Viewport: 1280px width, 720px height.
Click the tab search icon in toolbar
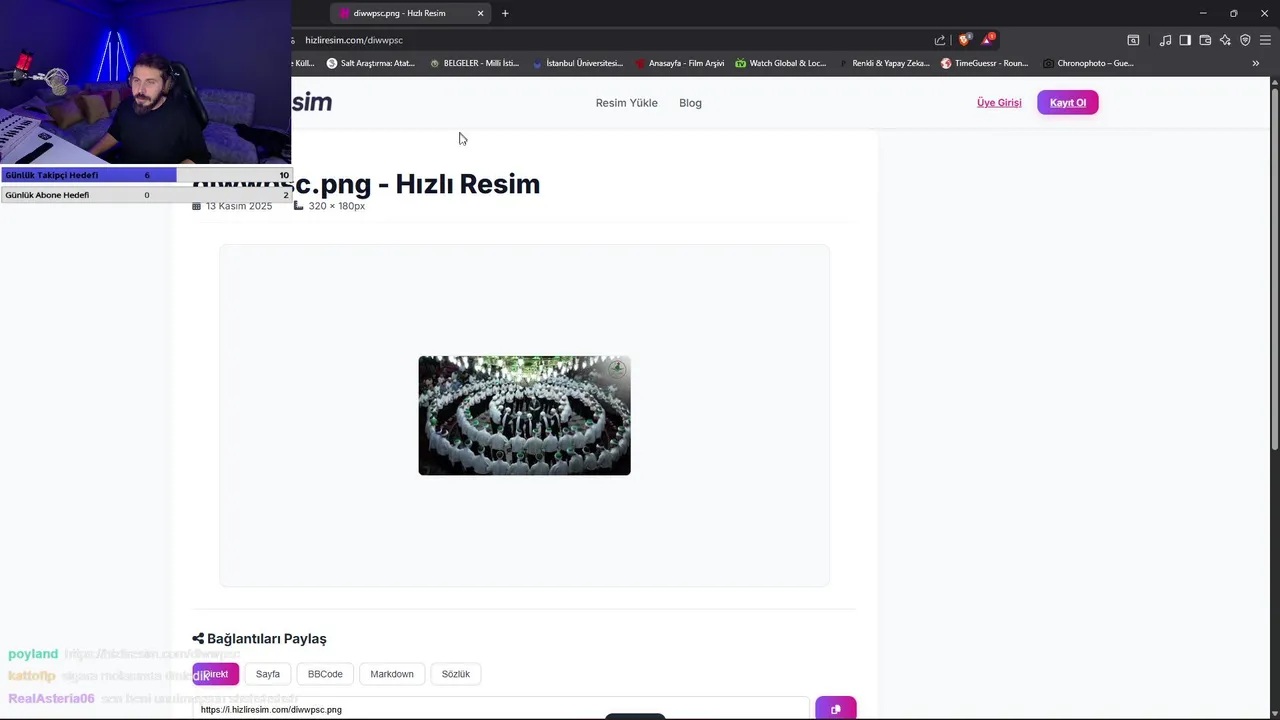1133,40
